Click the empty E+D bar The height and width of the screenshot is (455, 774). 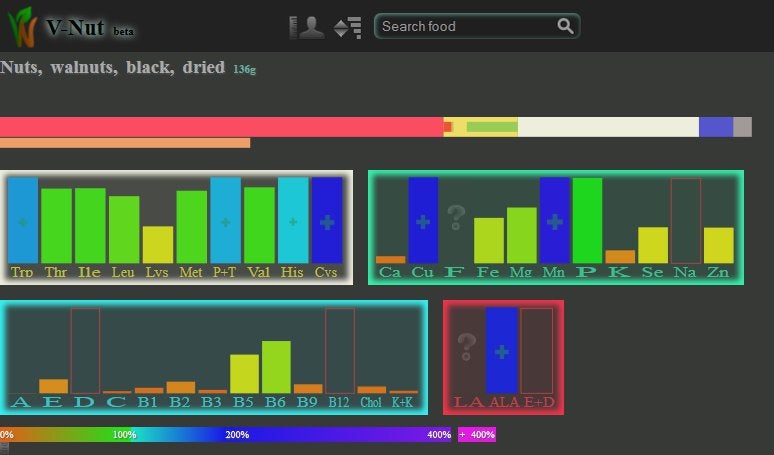pyautogui.click(x=537, y=350)
